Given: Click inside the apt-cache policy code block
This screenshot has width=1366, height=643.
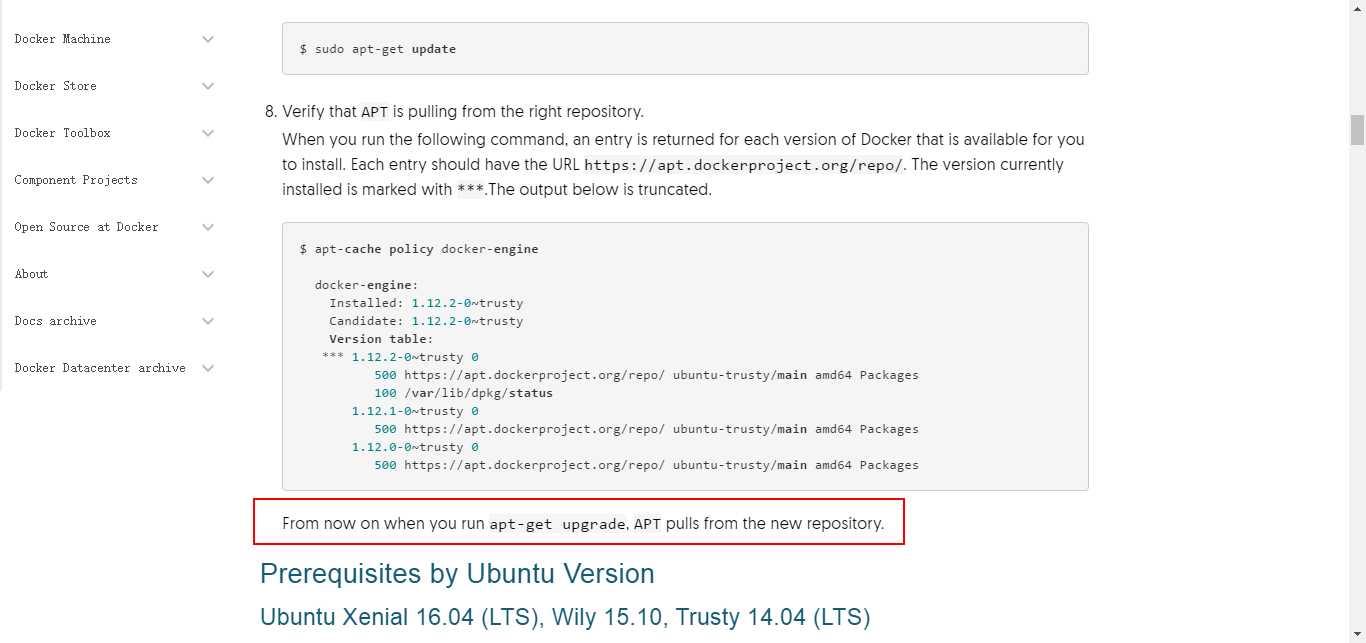Looking at the screenshot, I should [x=685, y=356].
